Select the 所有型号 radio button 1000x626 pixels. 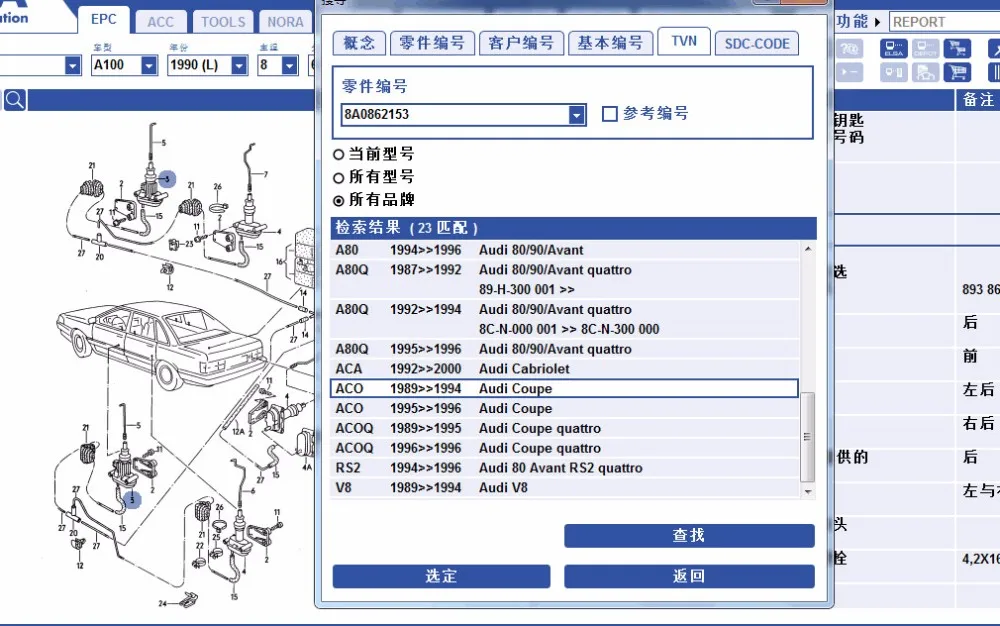[339, 178]
